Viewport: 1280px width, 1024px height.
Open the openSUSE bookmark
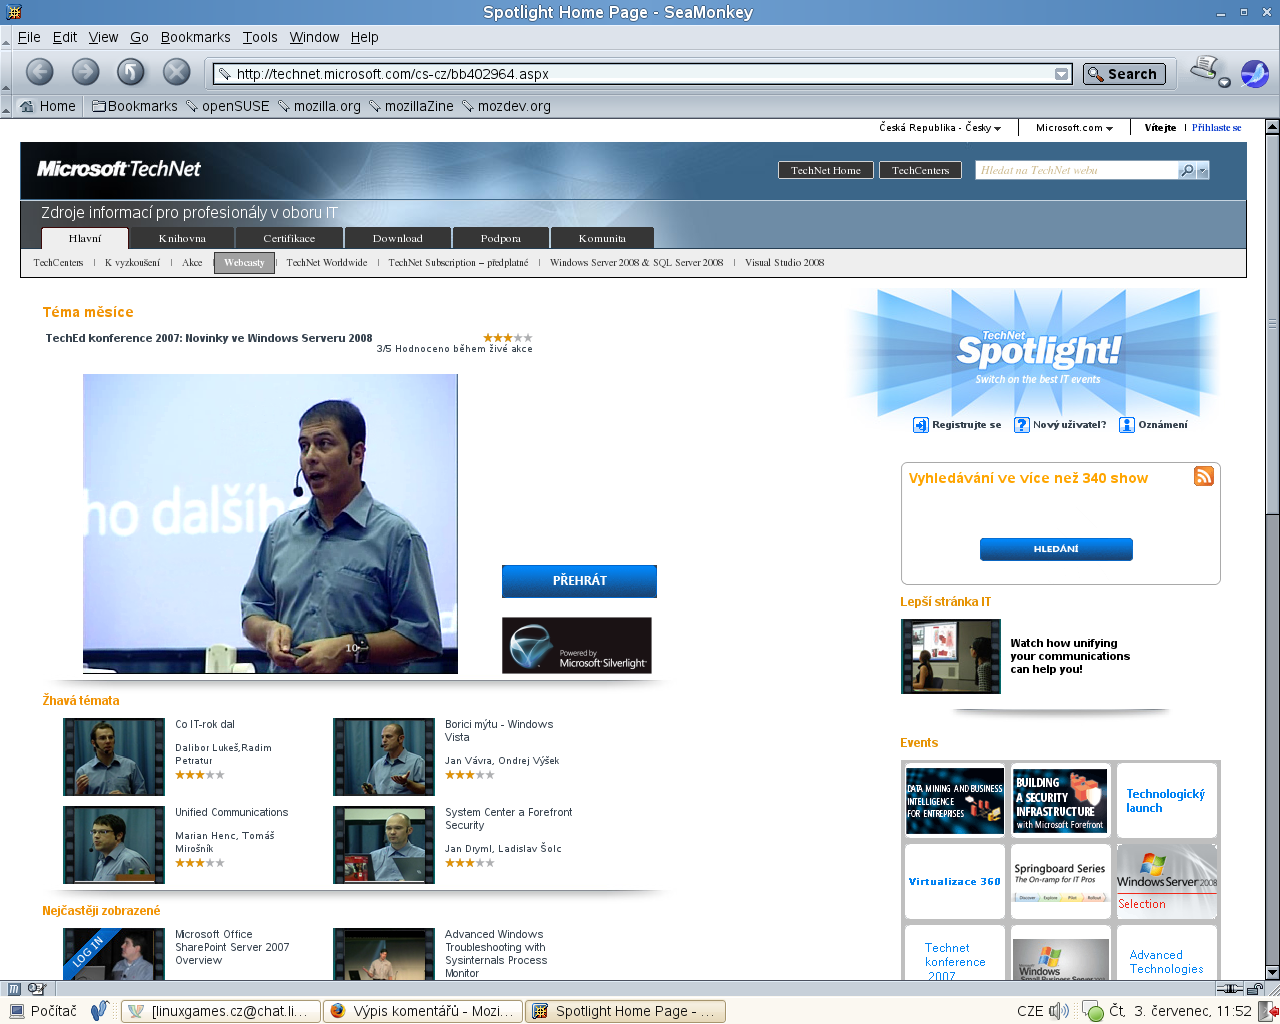click(x=227, y=106)
